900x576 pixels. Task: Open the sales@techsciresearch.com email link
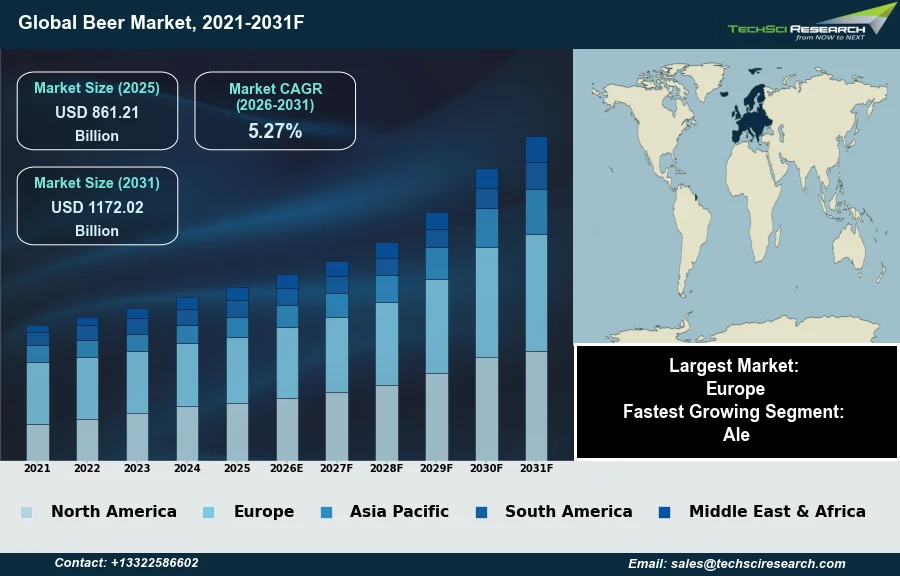pos(737,563)
